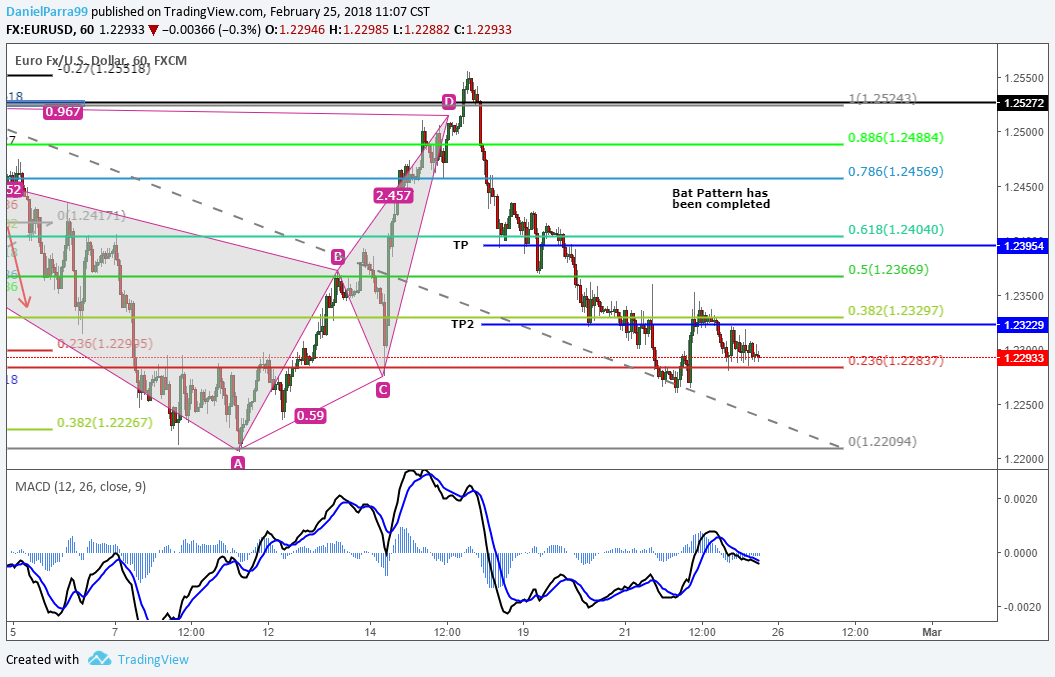Click the TP2 label on the chart

462,324
